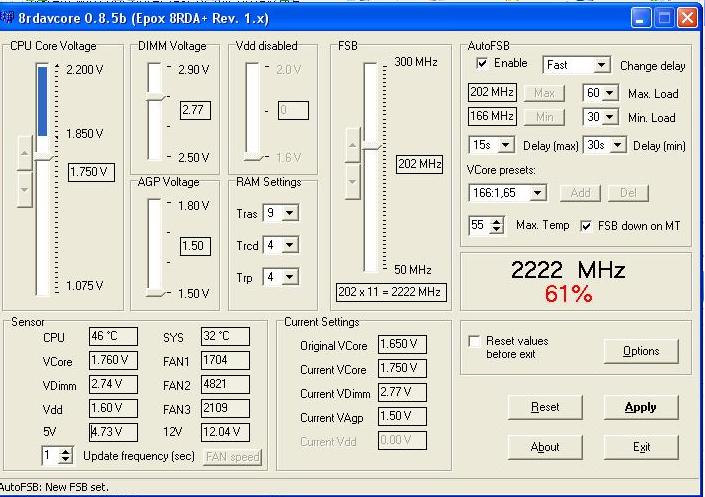705x497 pixels.
Task: Click CPU Core Voltage down arrow button
Action: [25, 189]
